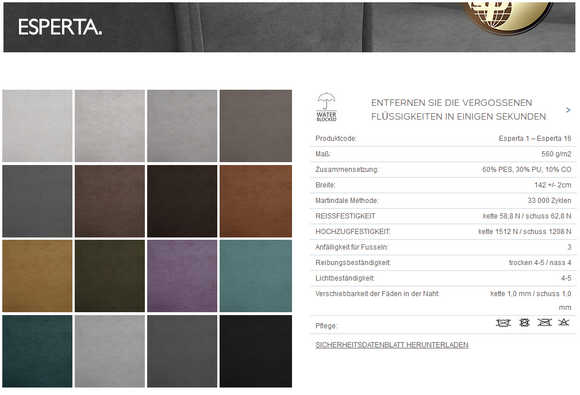
Task: Pick the dark petrol green swatch
Action: click(x=37, y=351)
